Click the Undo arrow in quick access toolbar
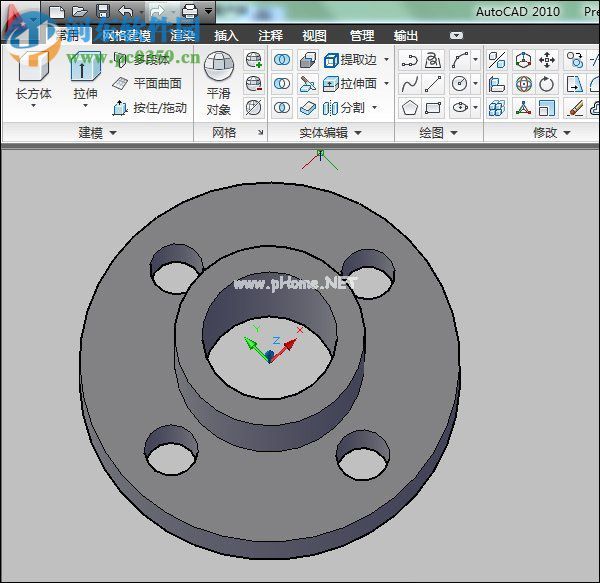Image resolution: width=600 pixels, height=583 pixels. (125, 12)
